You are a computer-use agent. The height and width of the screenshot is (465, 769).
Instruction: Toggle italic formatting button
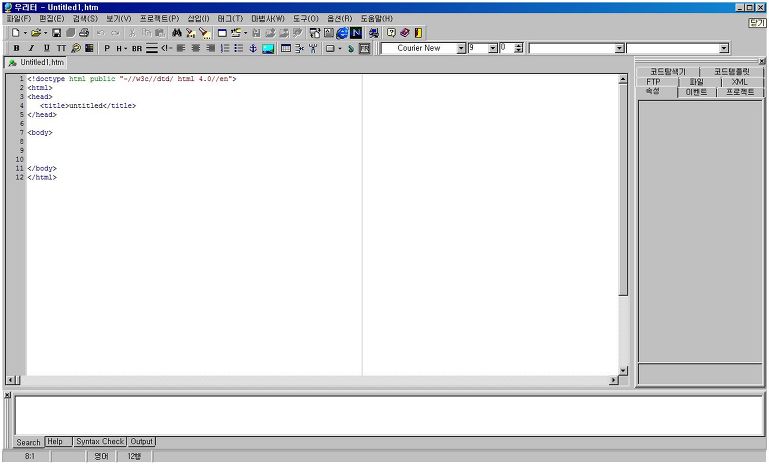point(31,48)
